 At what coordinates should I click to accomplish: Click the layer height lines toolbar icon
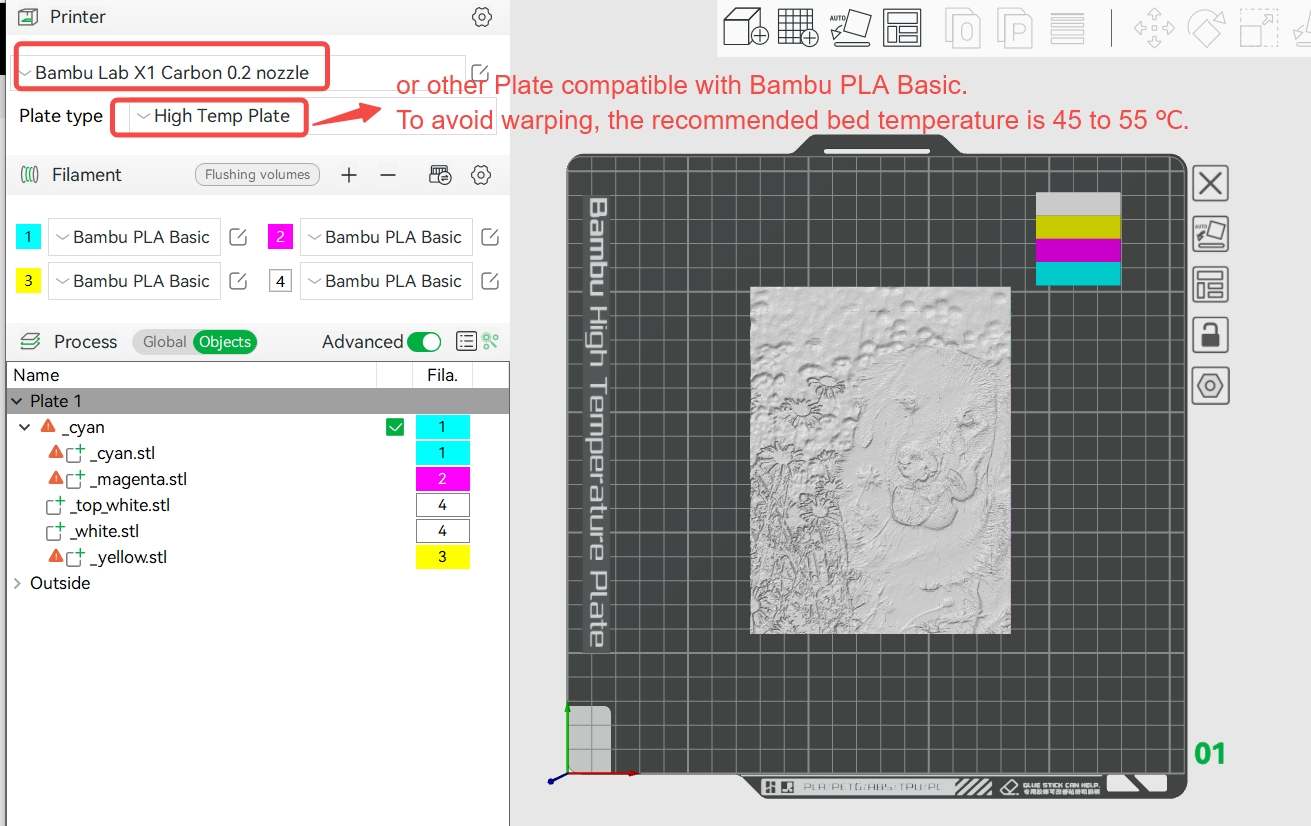(1068, 28)
